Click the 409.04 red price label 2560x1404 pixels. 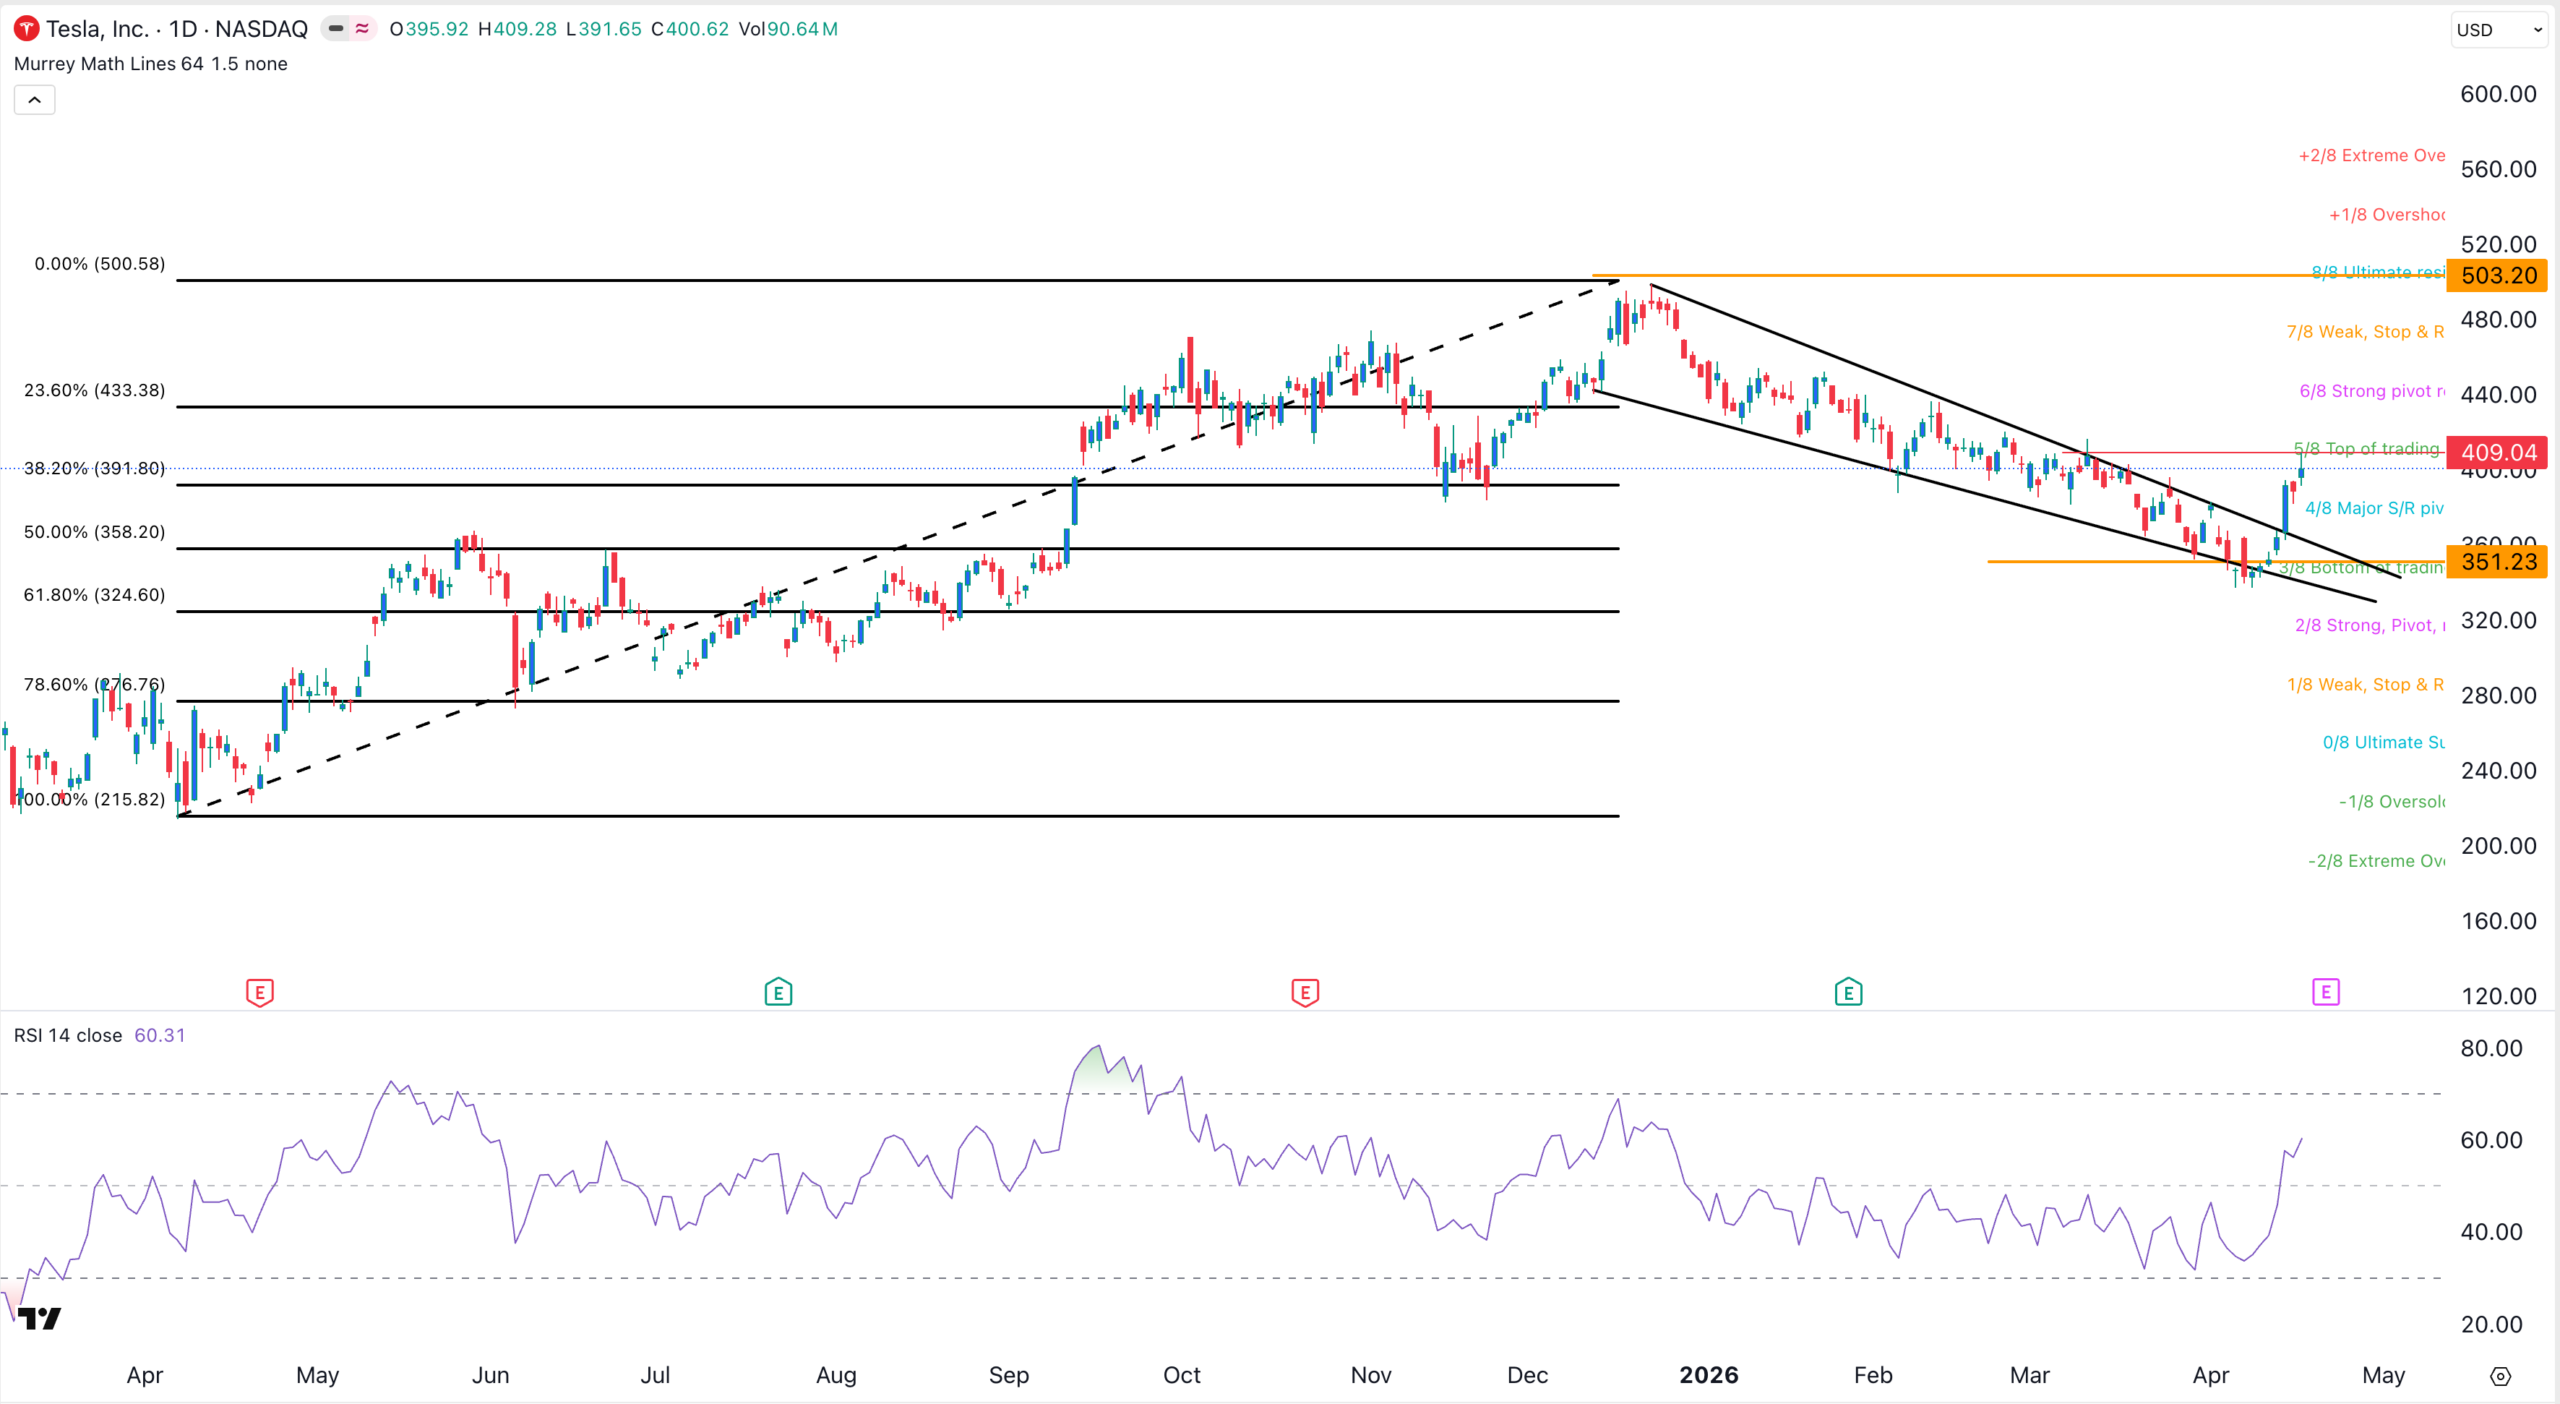2497,452
